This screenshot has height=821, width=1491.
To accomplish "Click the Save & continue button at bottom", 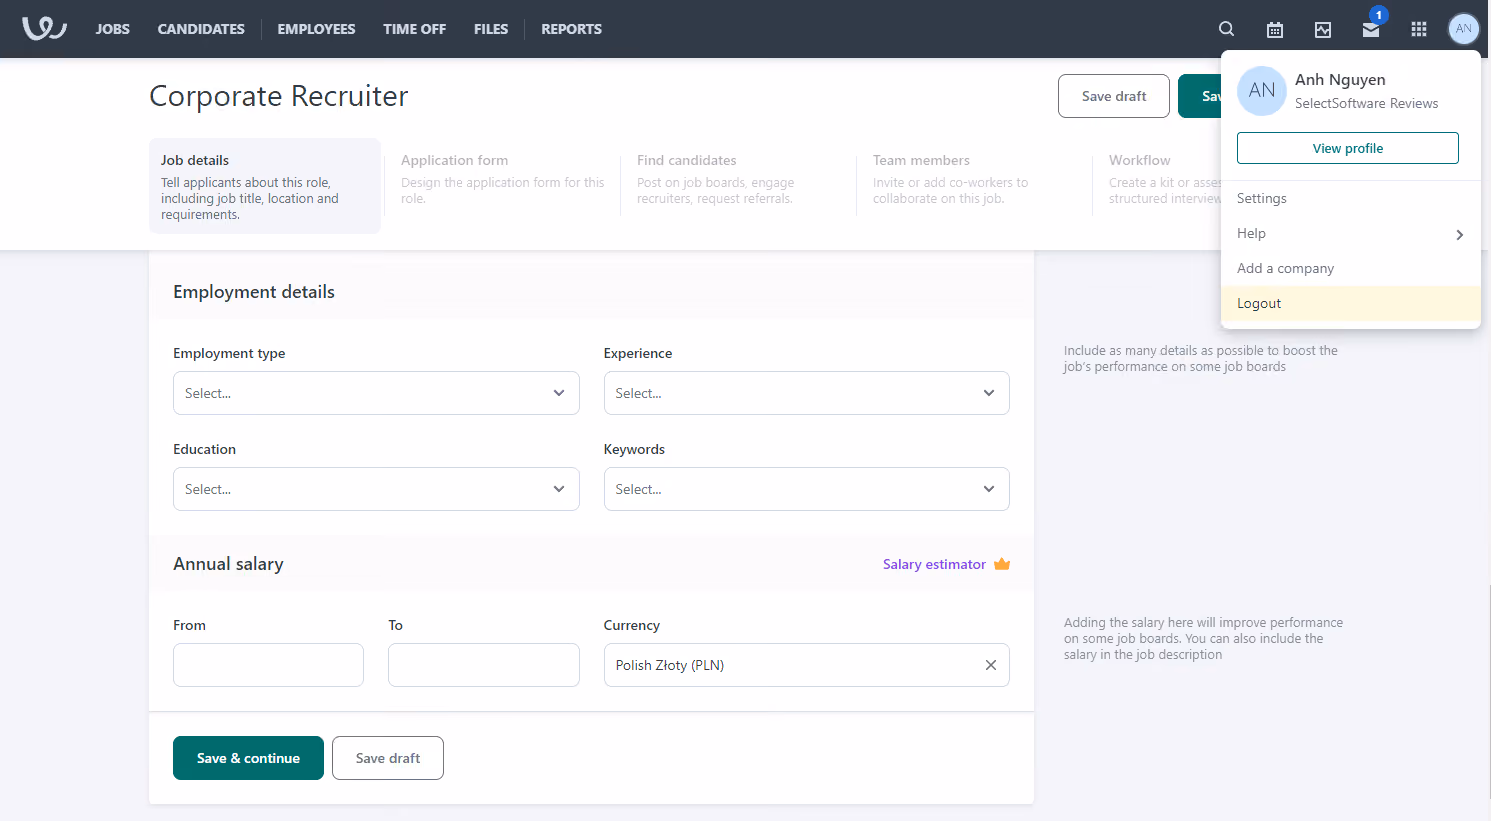I will pos(248,758).
